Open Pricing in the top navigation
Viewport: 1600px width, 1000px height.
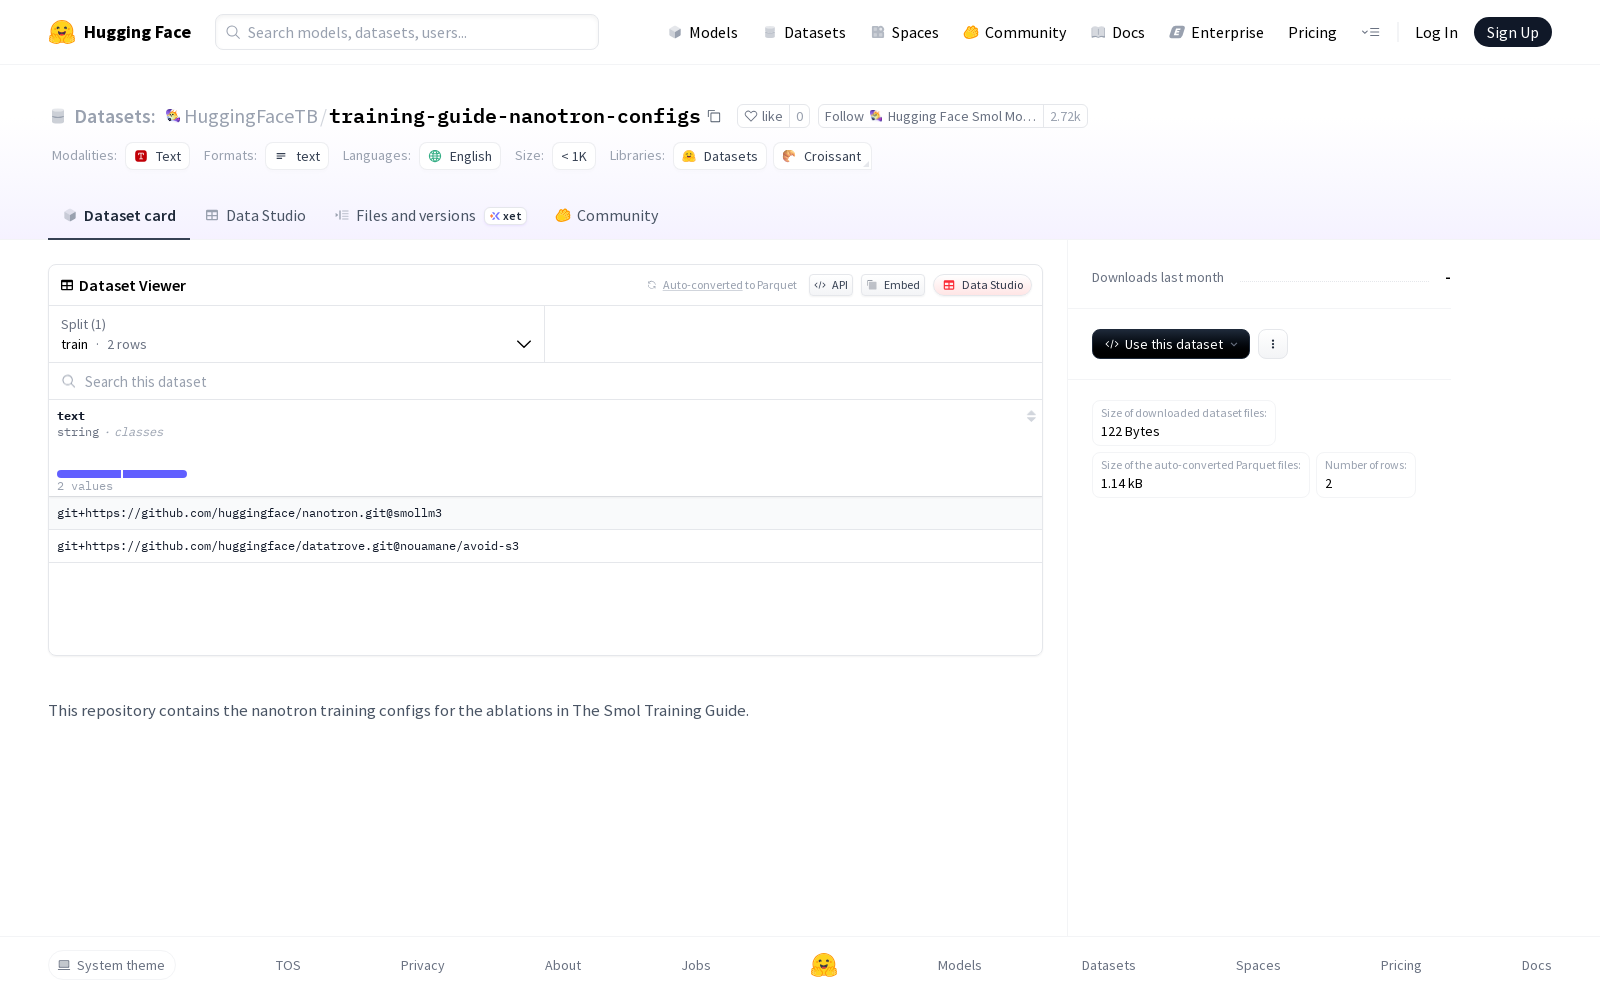(1312, 32)
